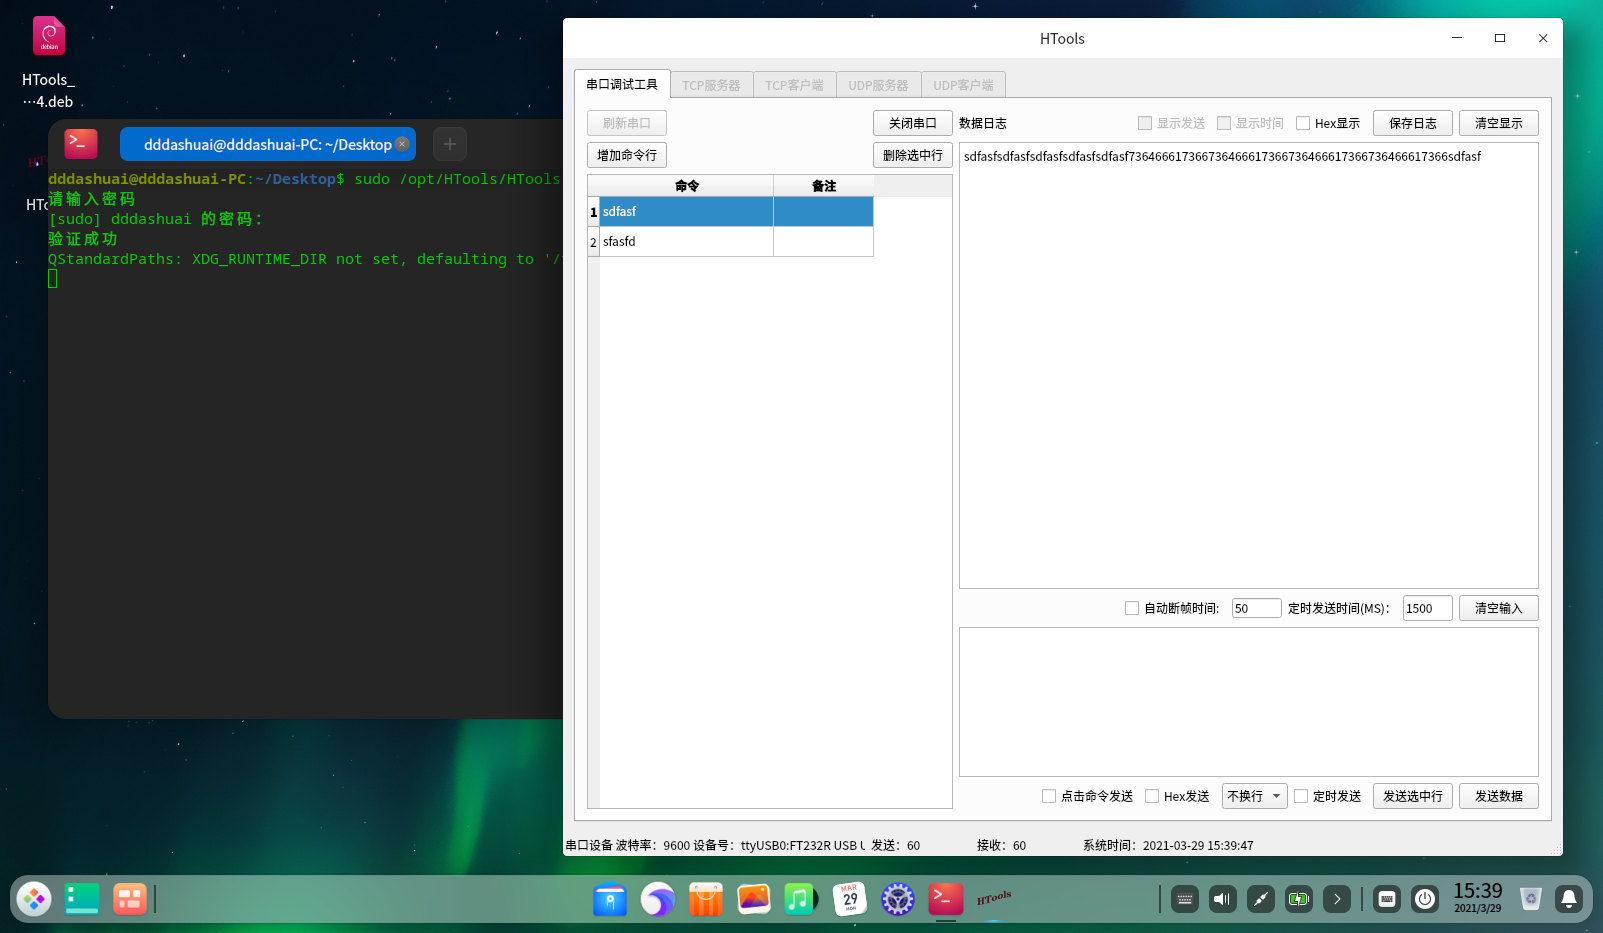Enable the Hex显示 checkbox
The width and height of the screenshot is (1603, 933).
tap(1303, 124)
